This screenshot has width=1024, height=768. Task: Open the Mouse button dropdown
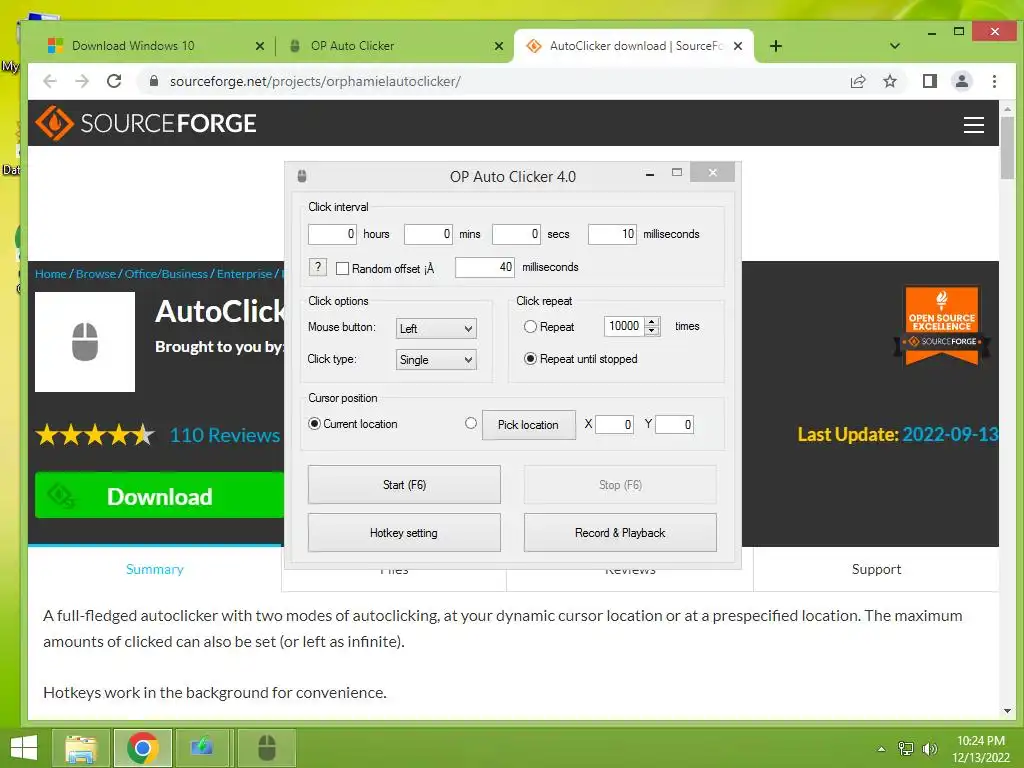click(436, 328)
